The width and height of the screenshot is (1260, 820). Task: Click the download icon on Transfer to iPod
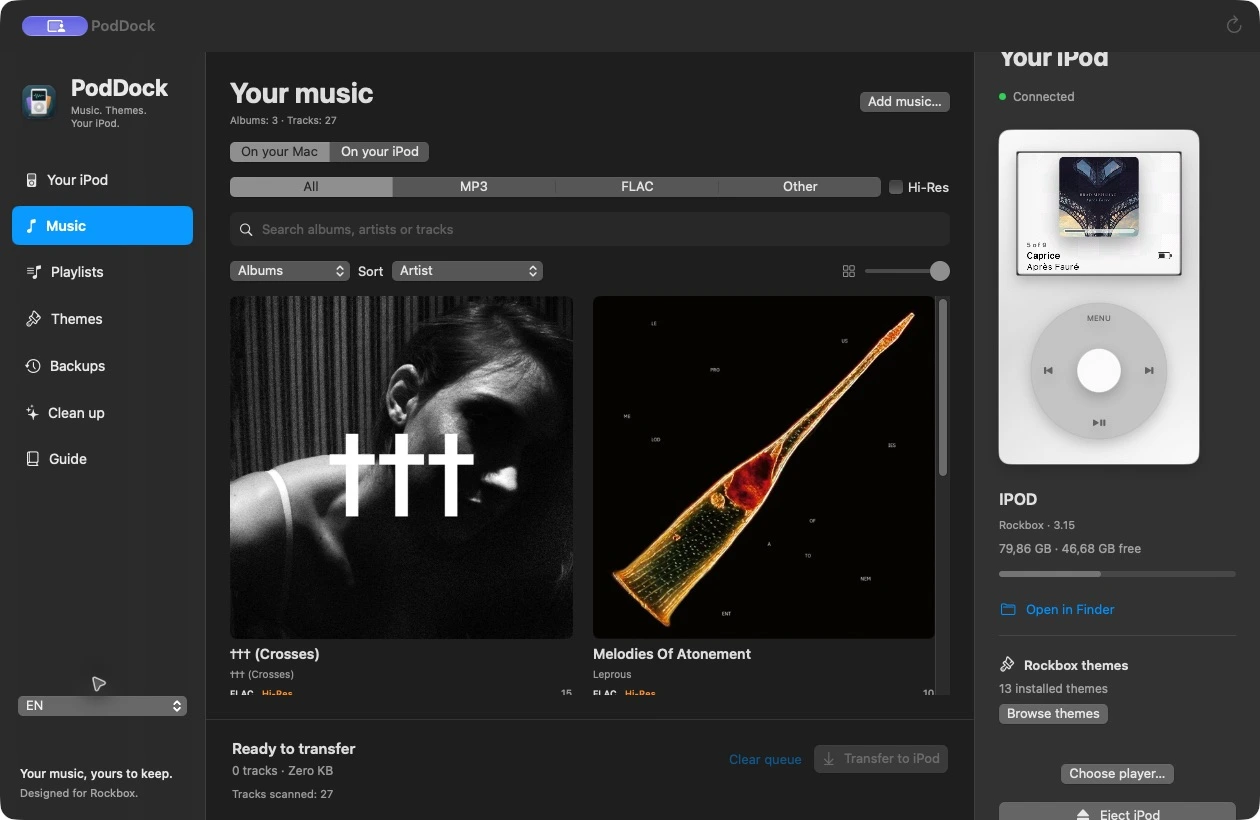tap(829, 759)
